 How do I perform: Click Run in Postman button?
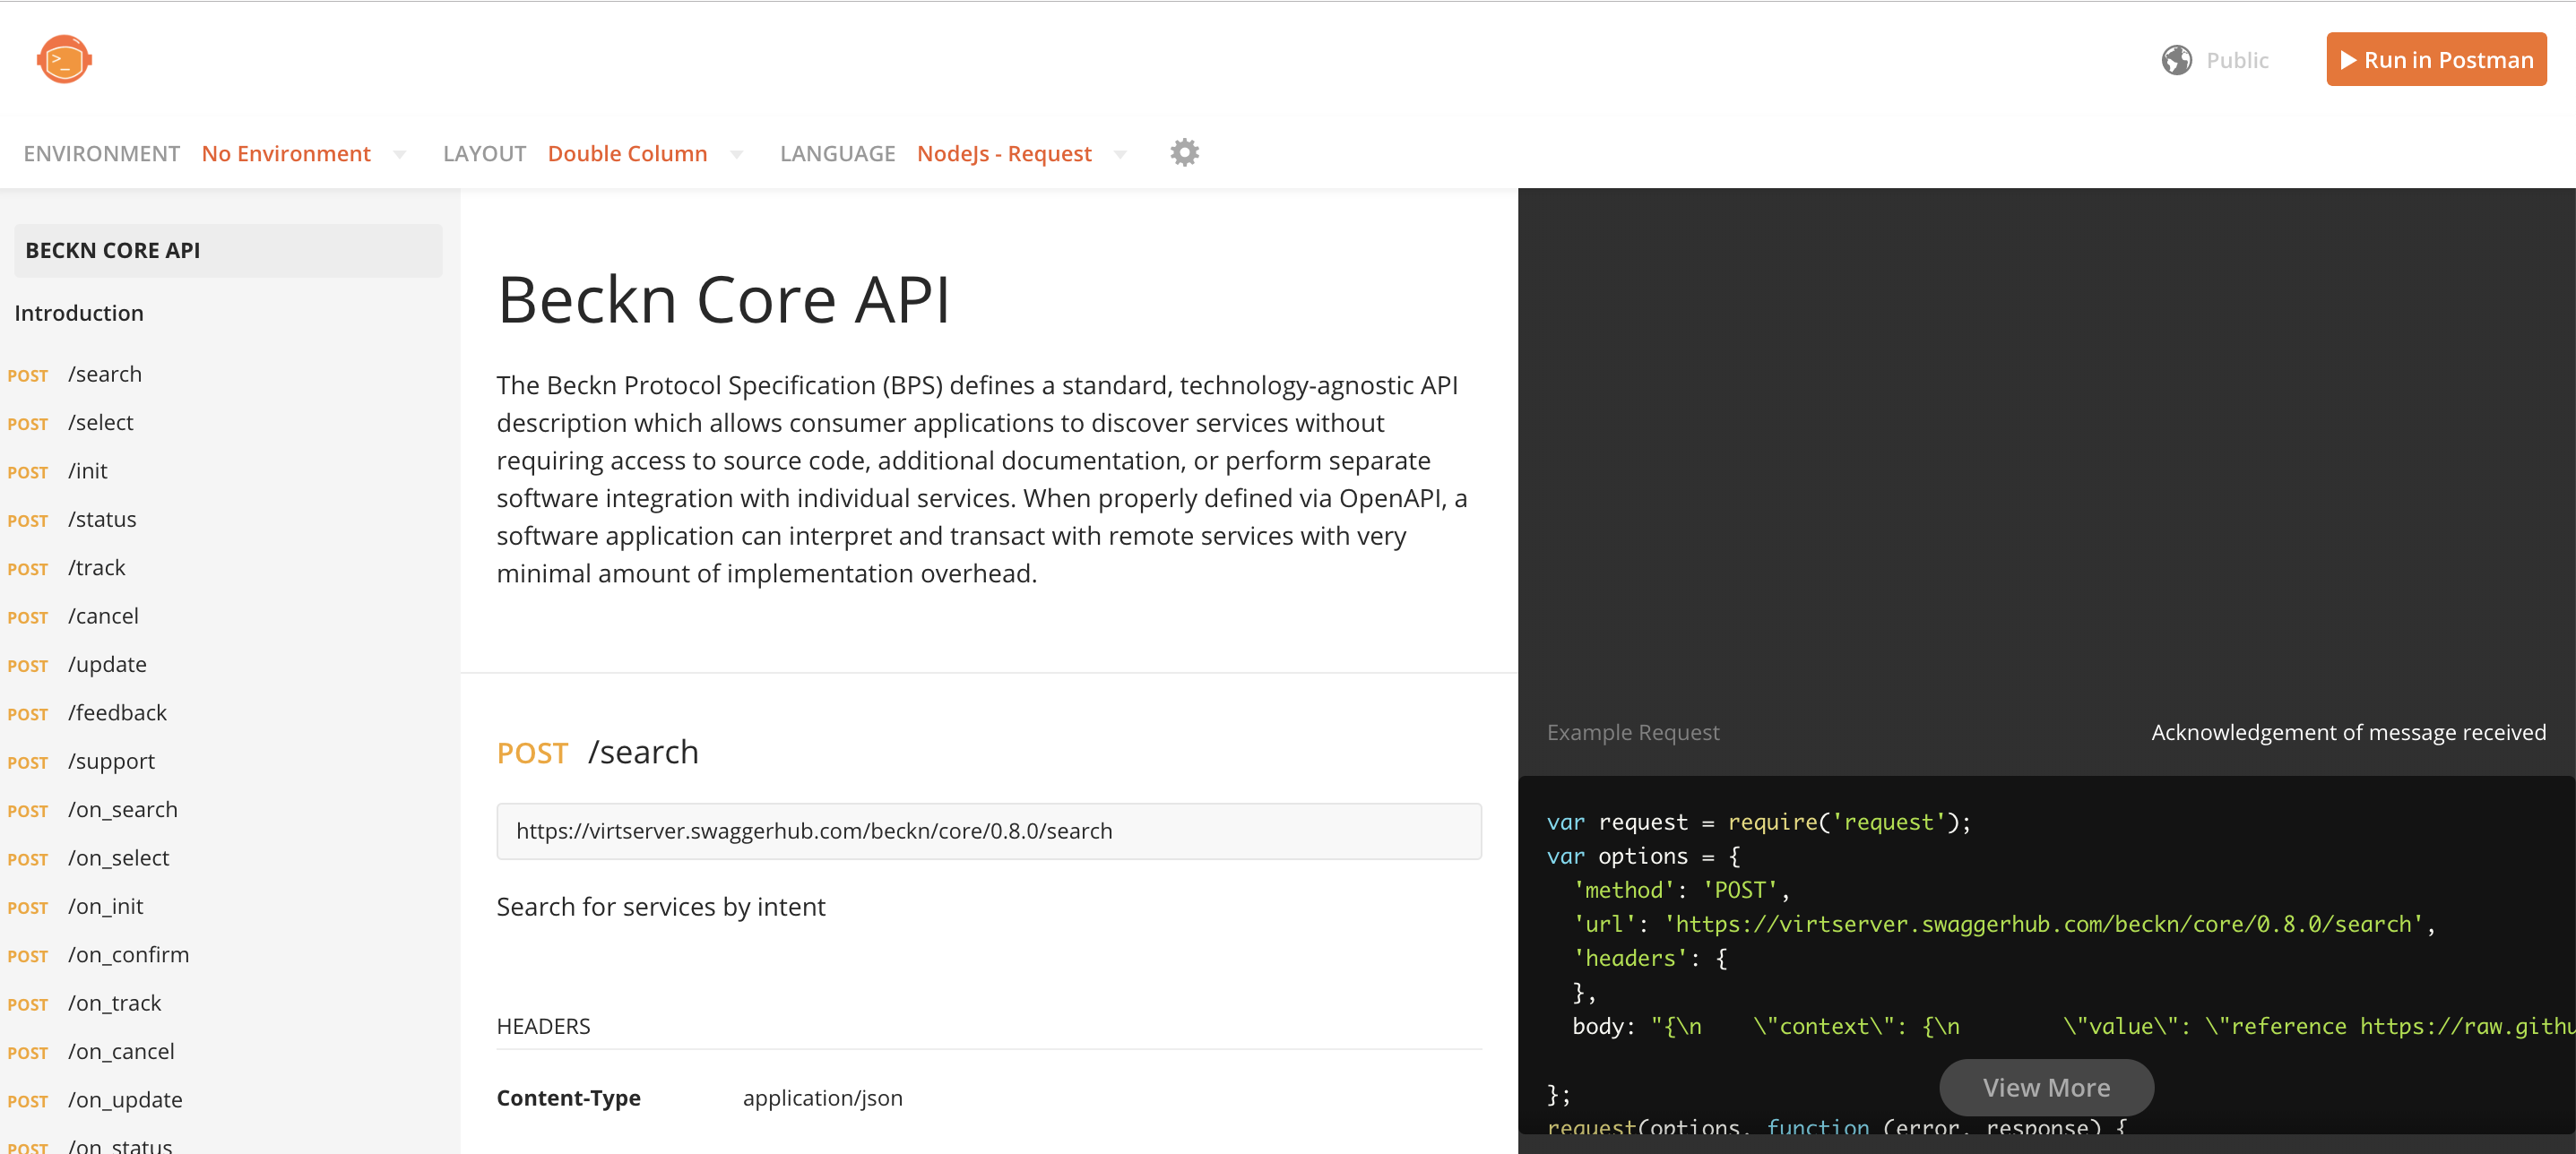[x=2436, y=60]
